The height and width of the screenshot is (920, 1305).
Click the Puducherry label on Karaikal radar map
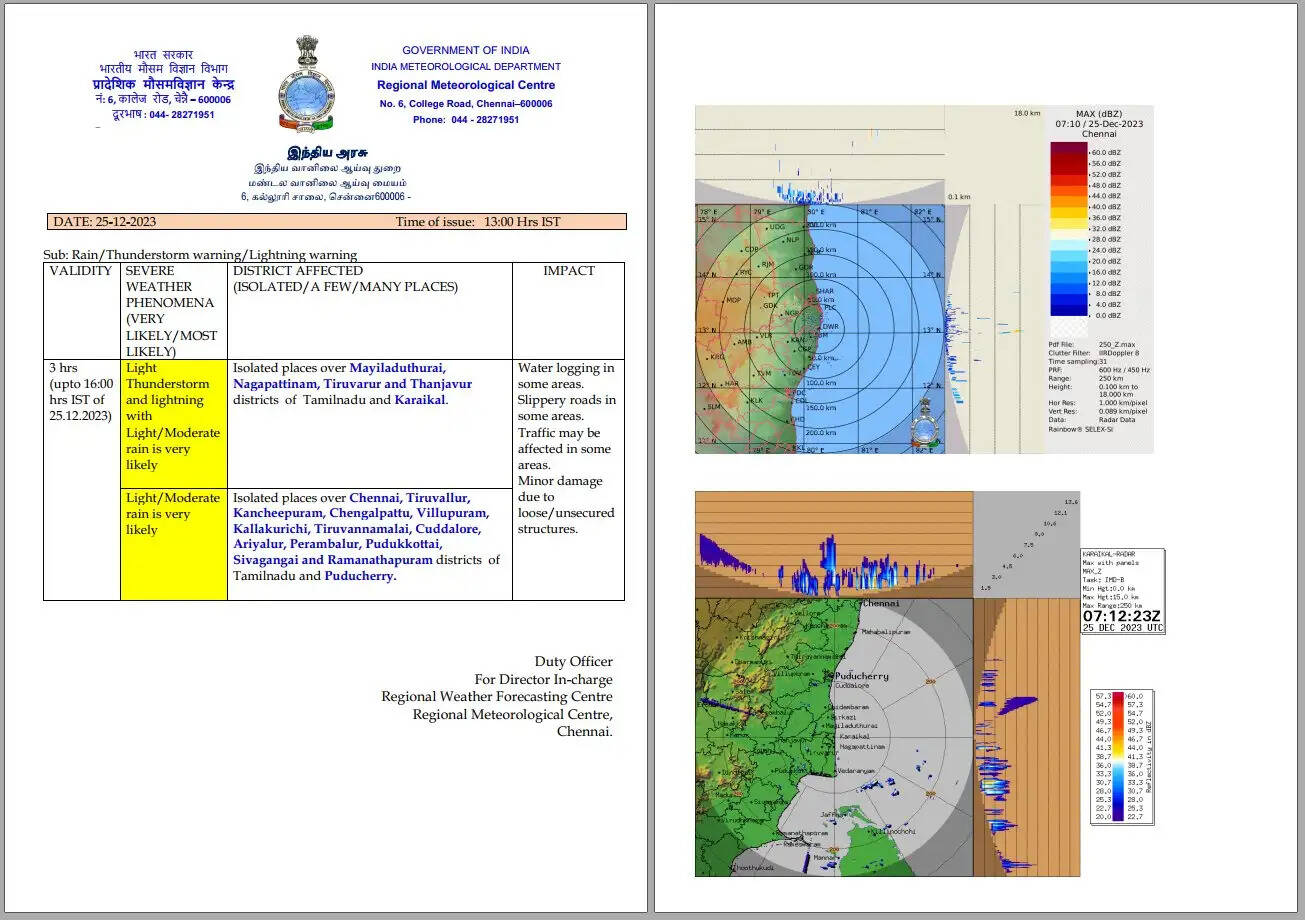point(861,677)
